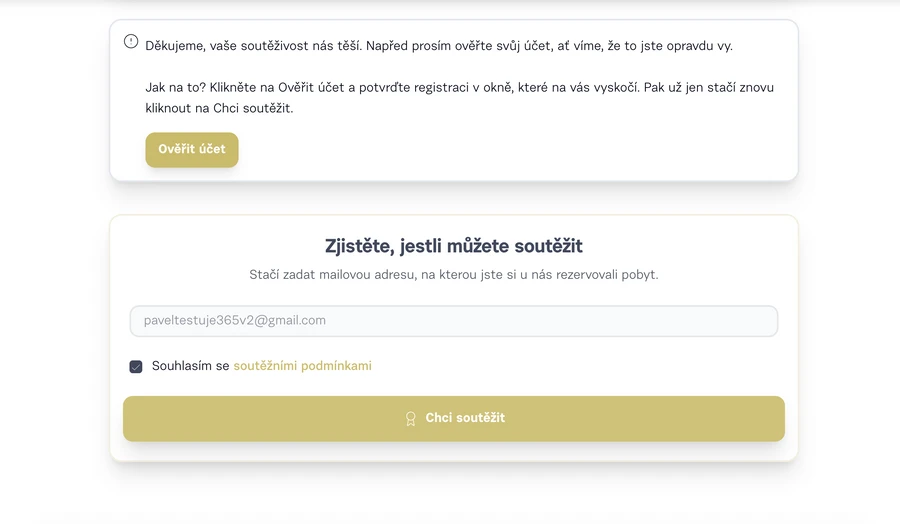Click the heading Zjistěte, jestli můžete soutěžit
Viewport: 900px width, 524px height.
tap(453, 246)
